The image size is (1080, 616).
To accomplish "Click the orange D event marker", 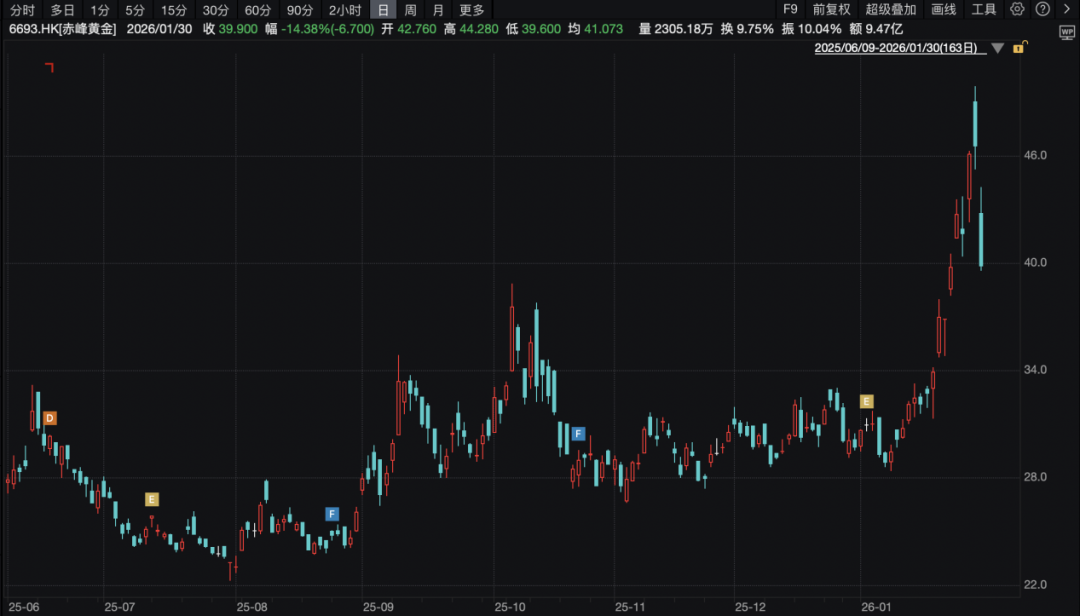I will 50,418.
